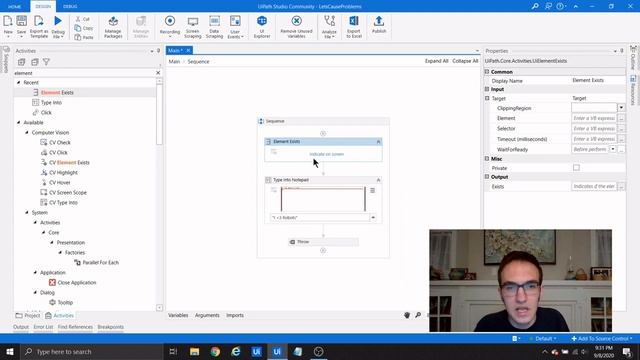Select Type Into in Recent list
Screen dimensions: 640x360
(51, 103)
